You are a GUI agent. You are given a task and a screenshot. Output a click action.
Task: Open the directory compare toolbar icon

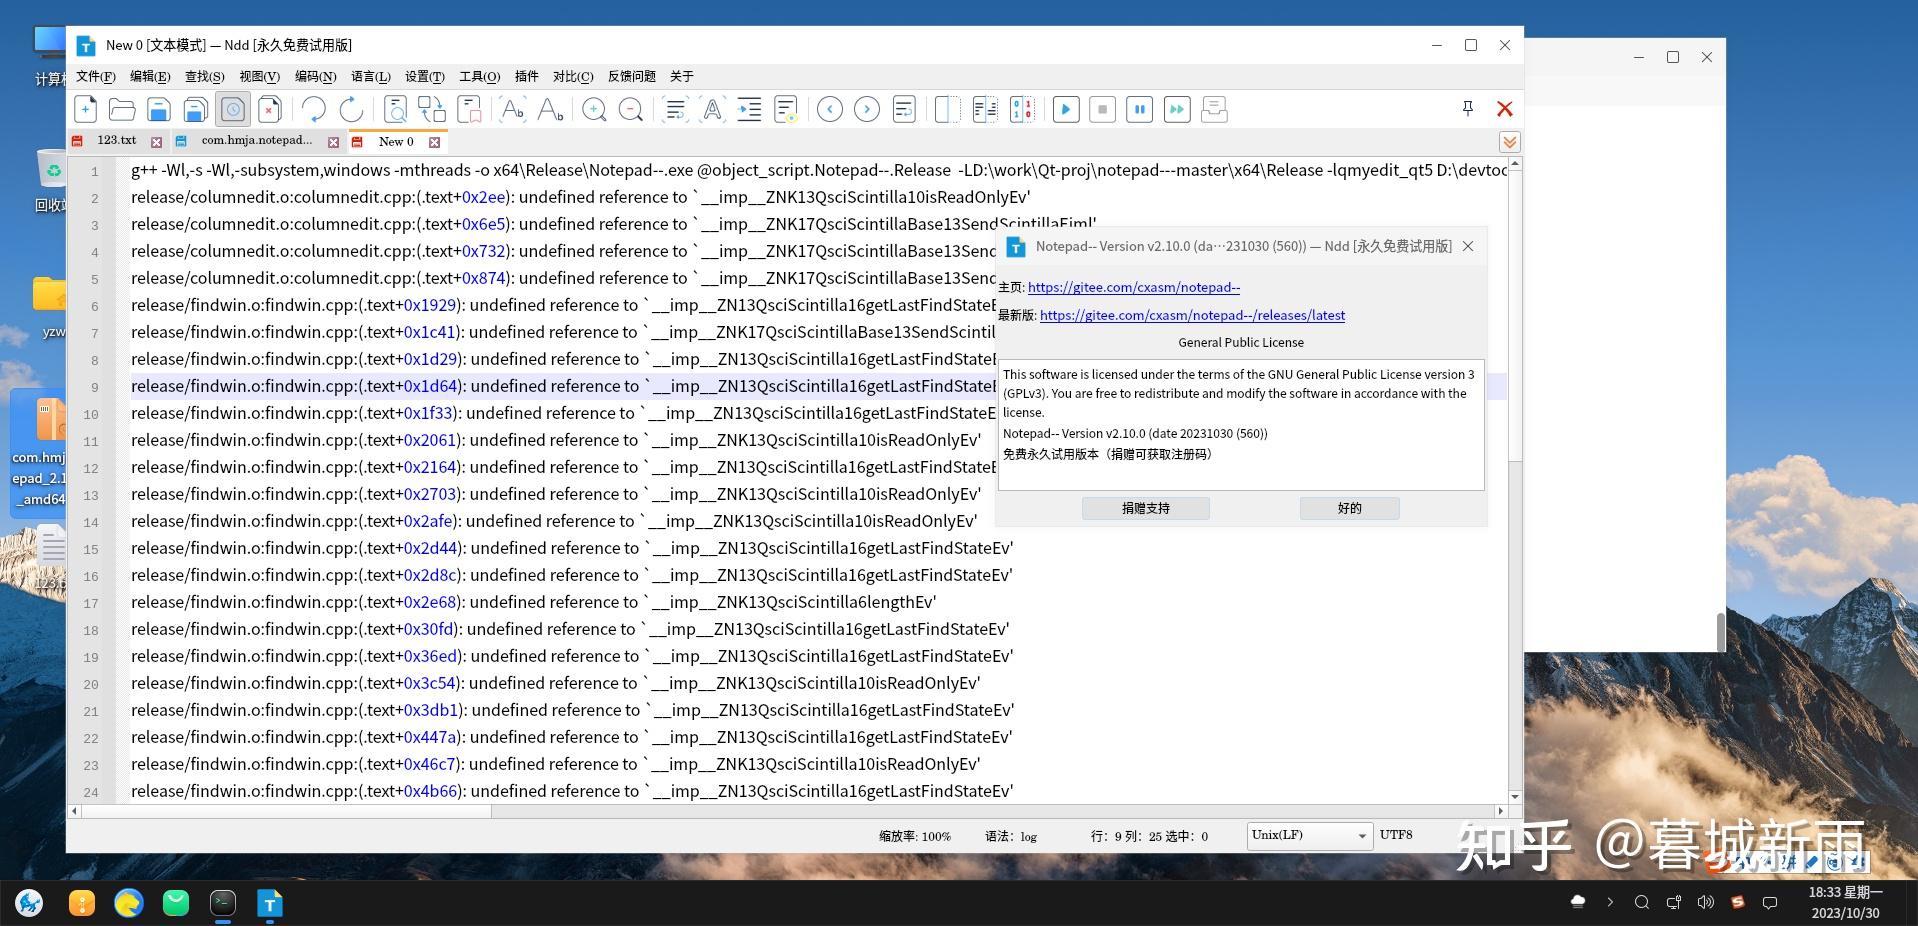(985, 109)
